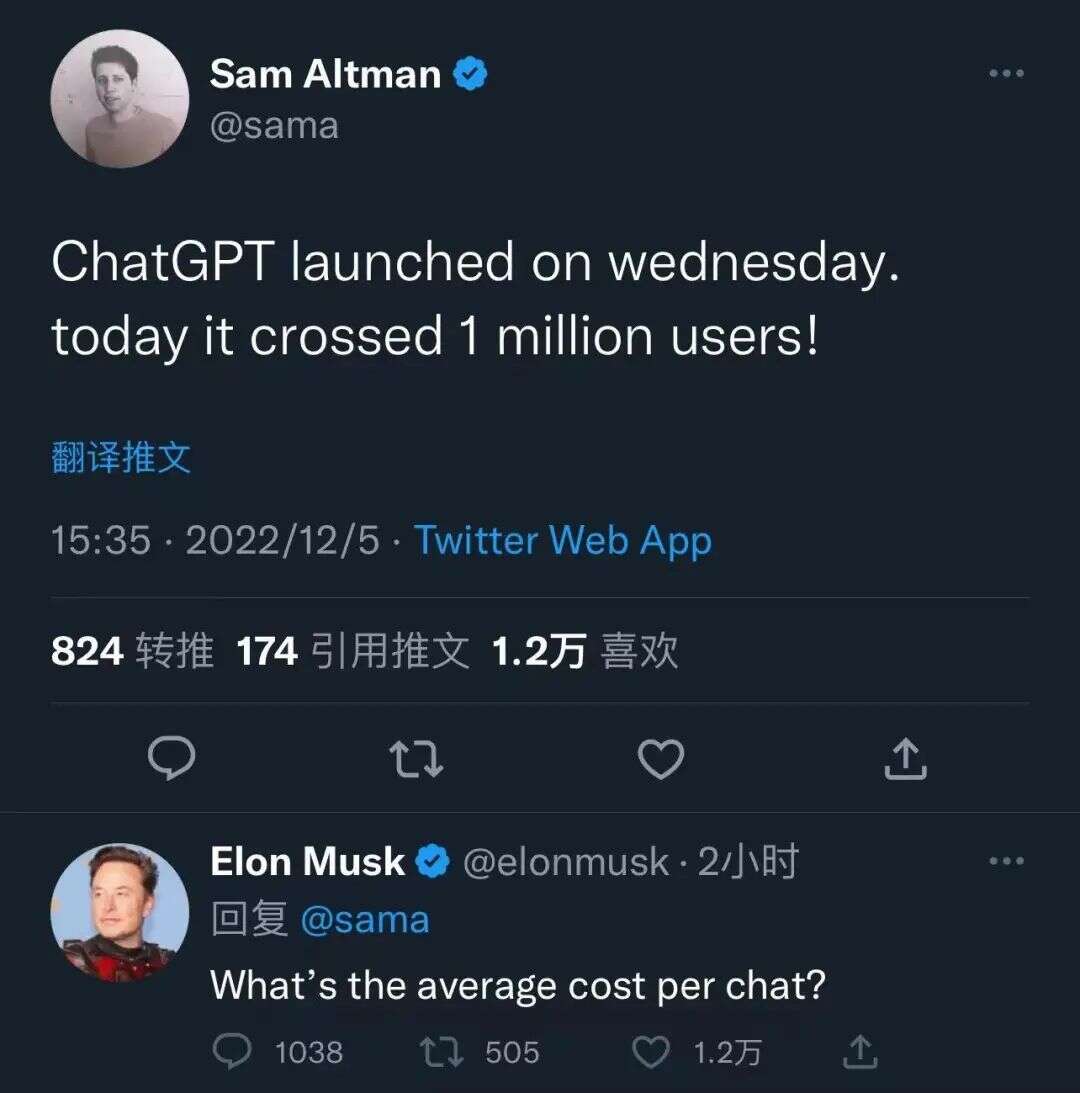Click the 翻译推文 translate link

click(122, 458)
